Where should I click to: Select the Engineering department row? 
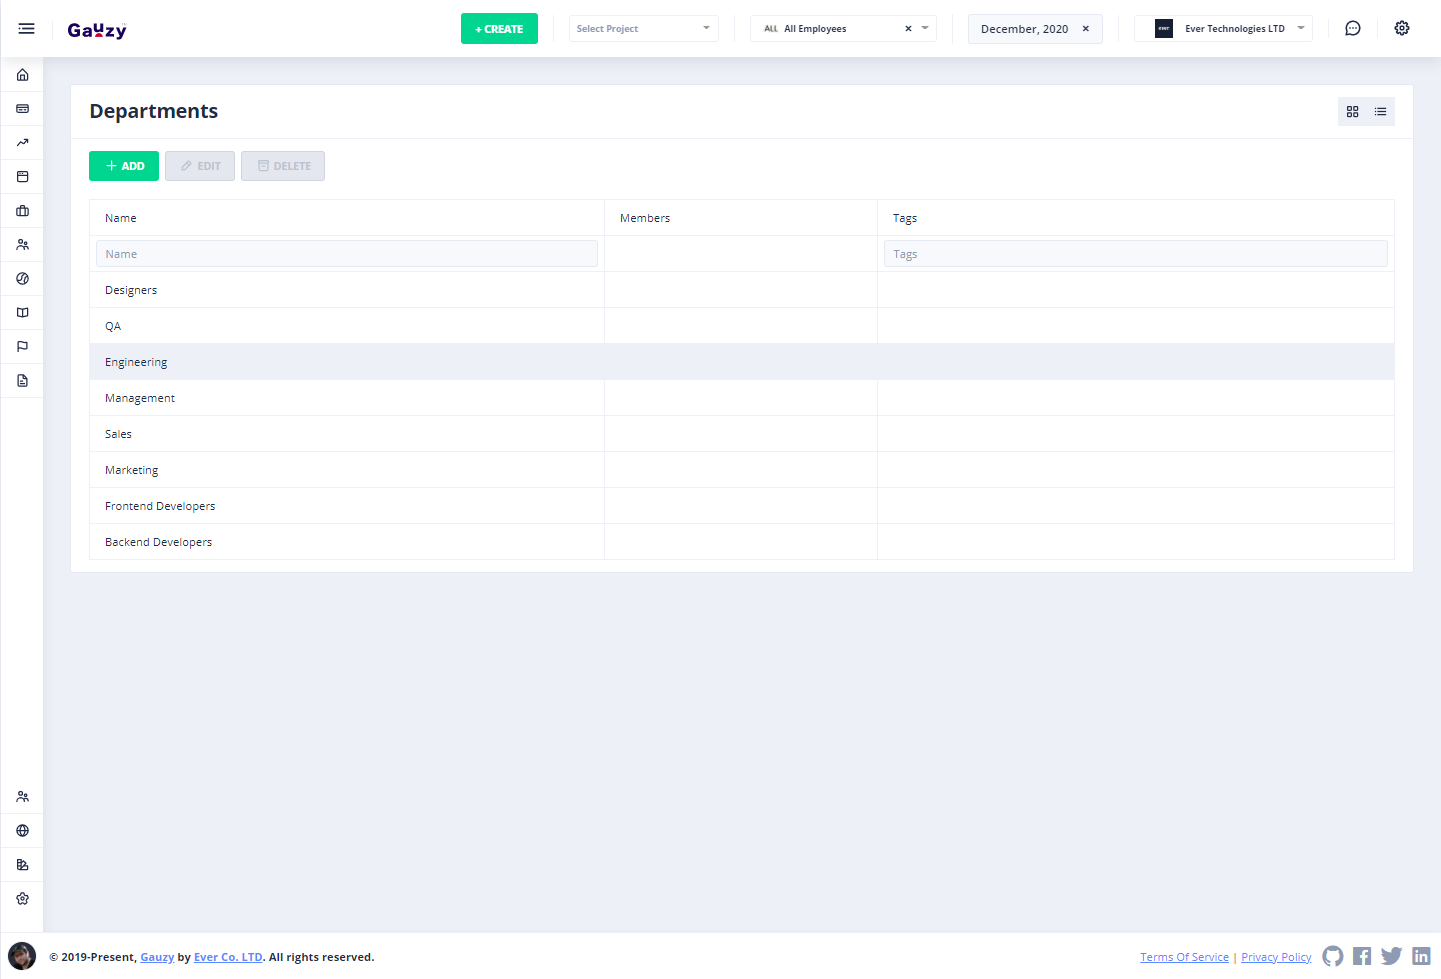pyautogui.click(x=136, y=362)
